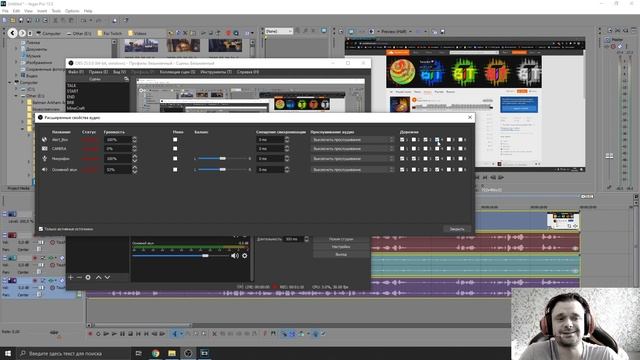
Task: Click the speaker icon of Основной звук row
Action: [x=44, y=169]
